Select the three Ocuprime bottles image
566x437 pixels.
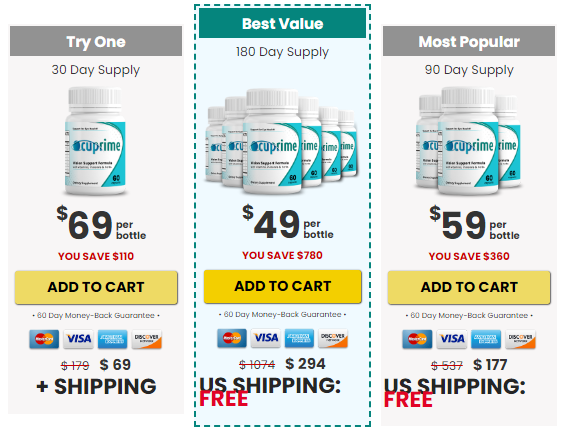(x=469, y=141)
